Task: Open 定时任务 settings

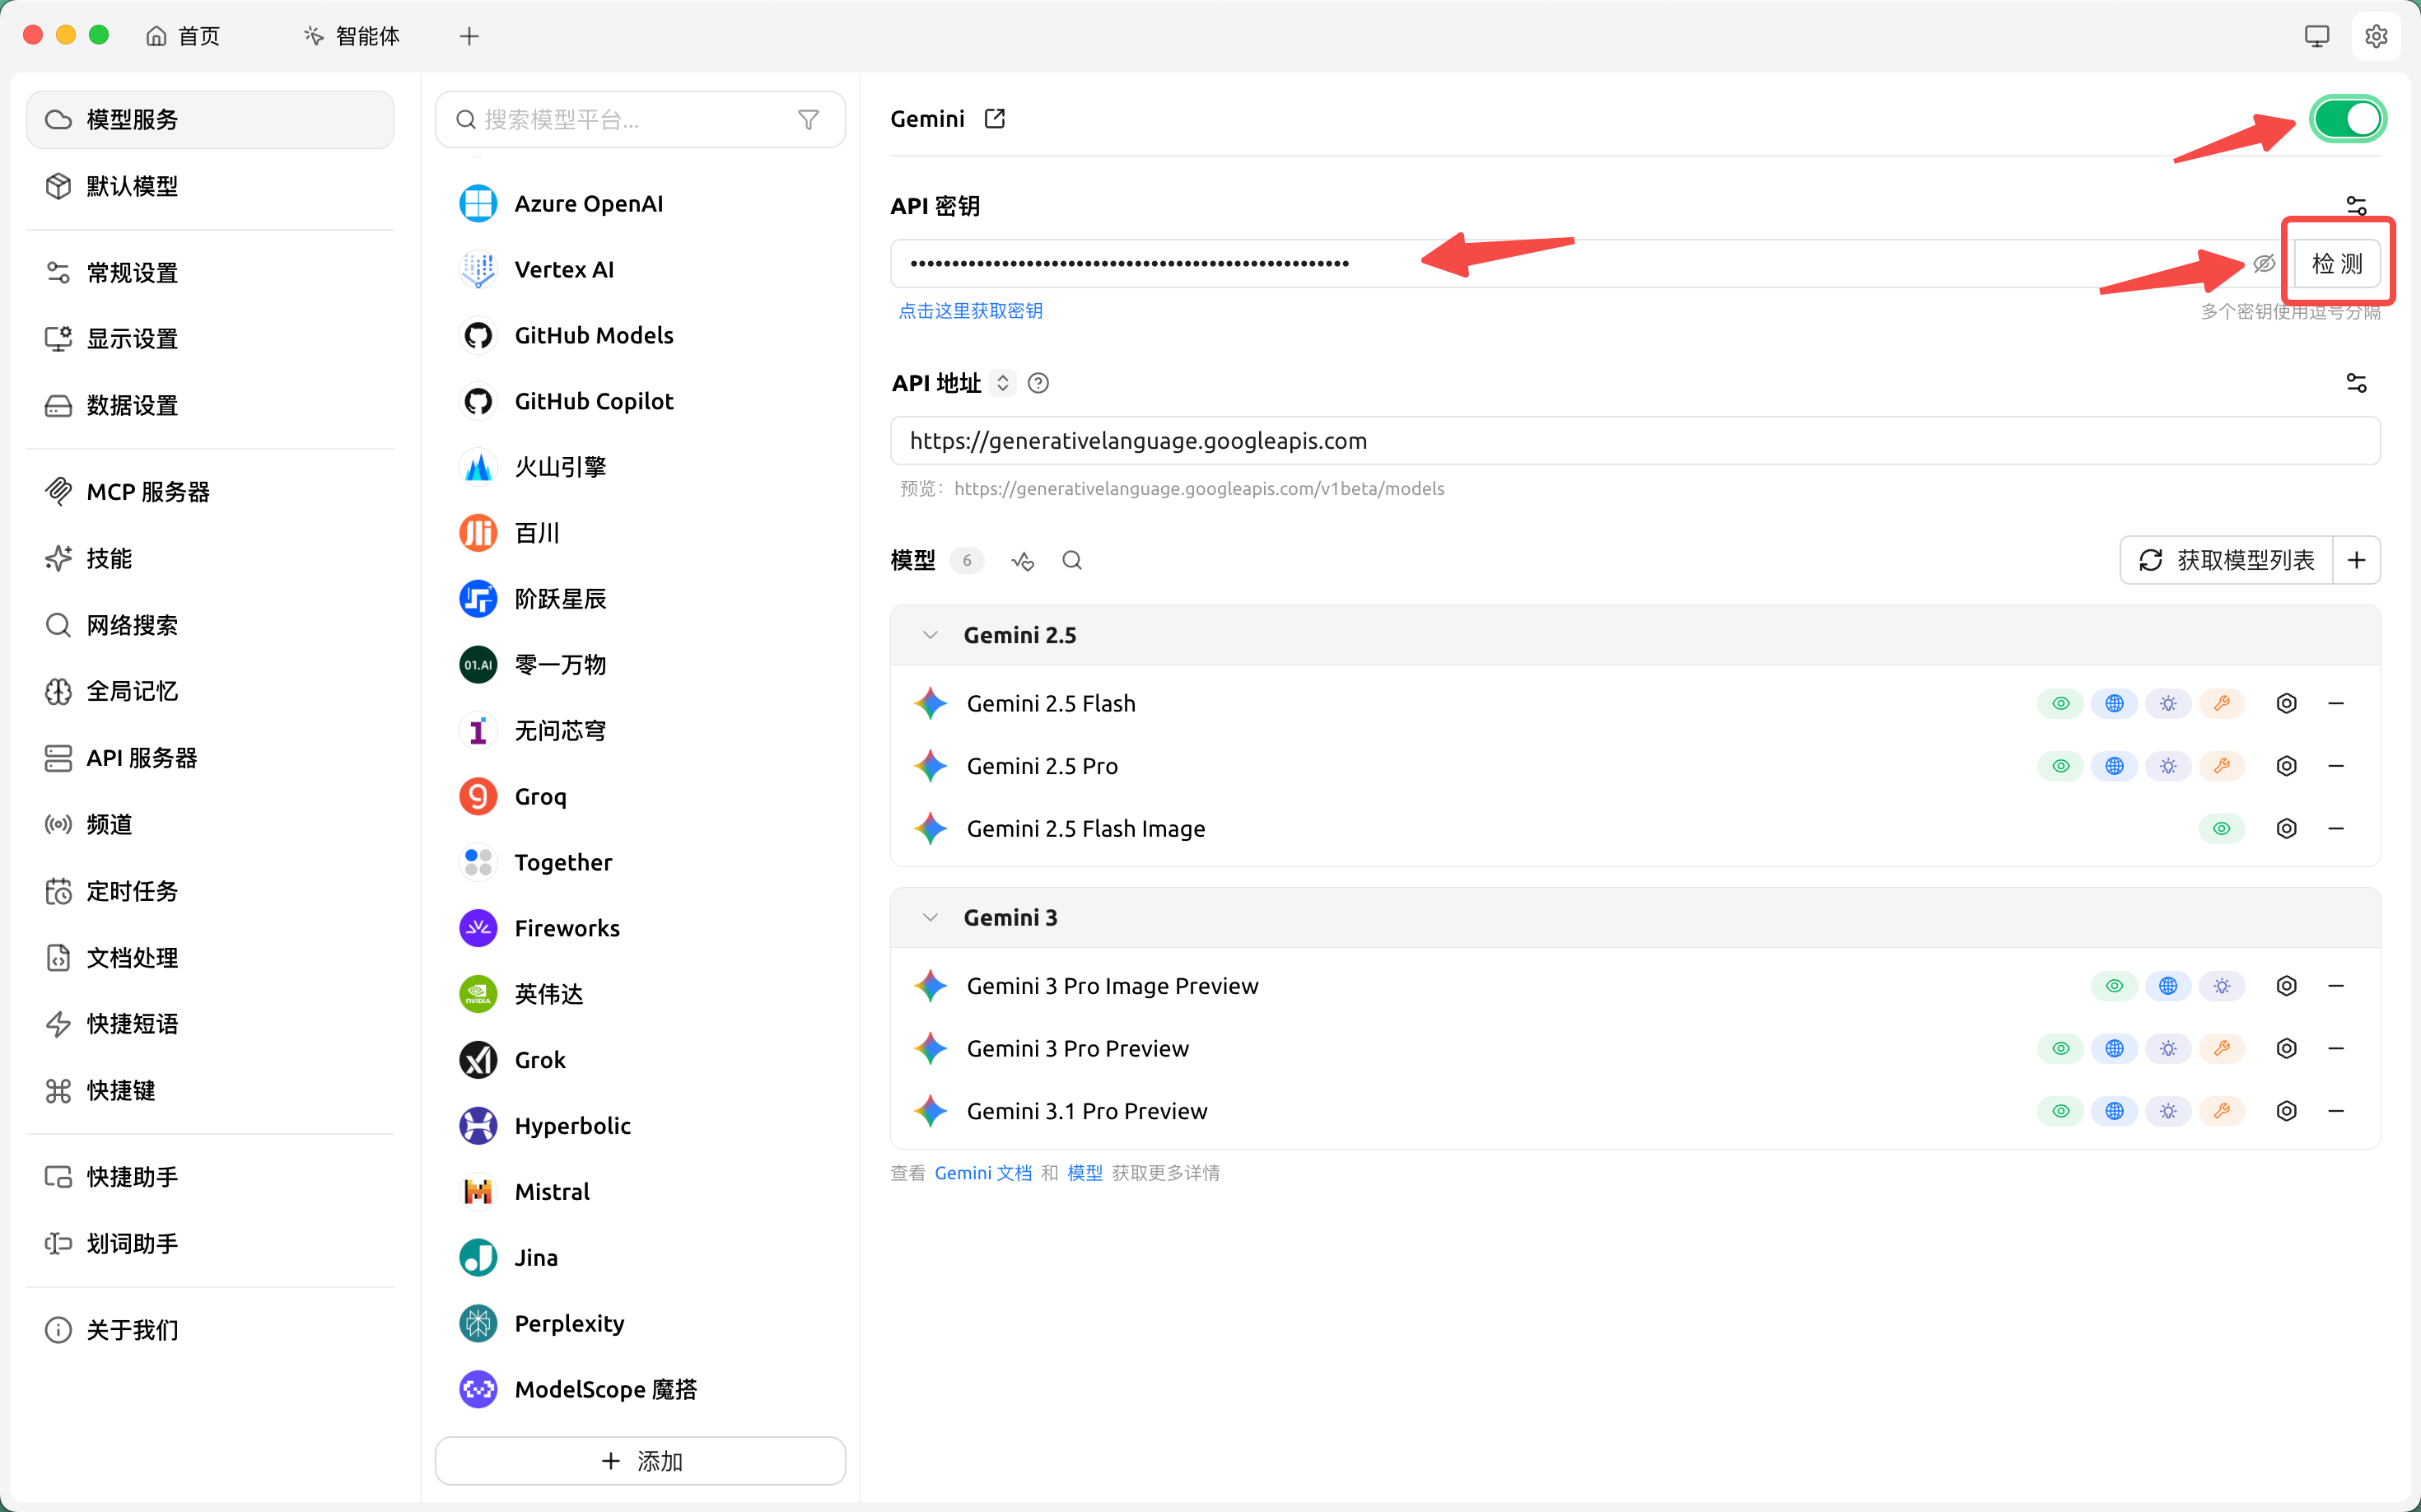Action: pos(210,891)
